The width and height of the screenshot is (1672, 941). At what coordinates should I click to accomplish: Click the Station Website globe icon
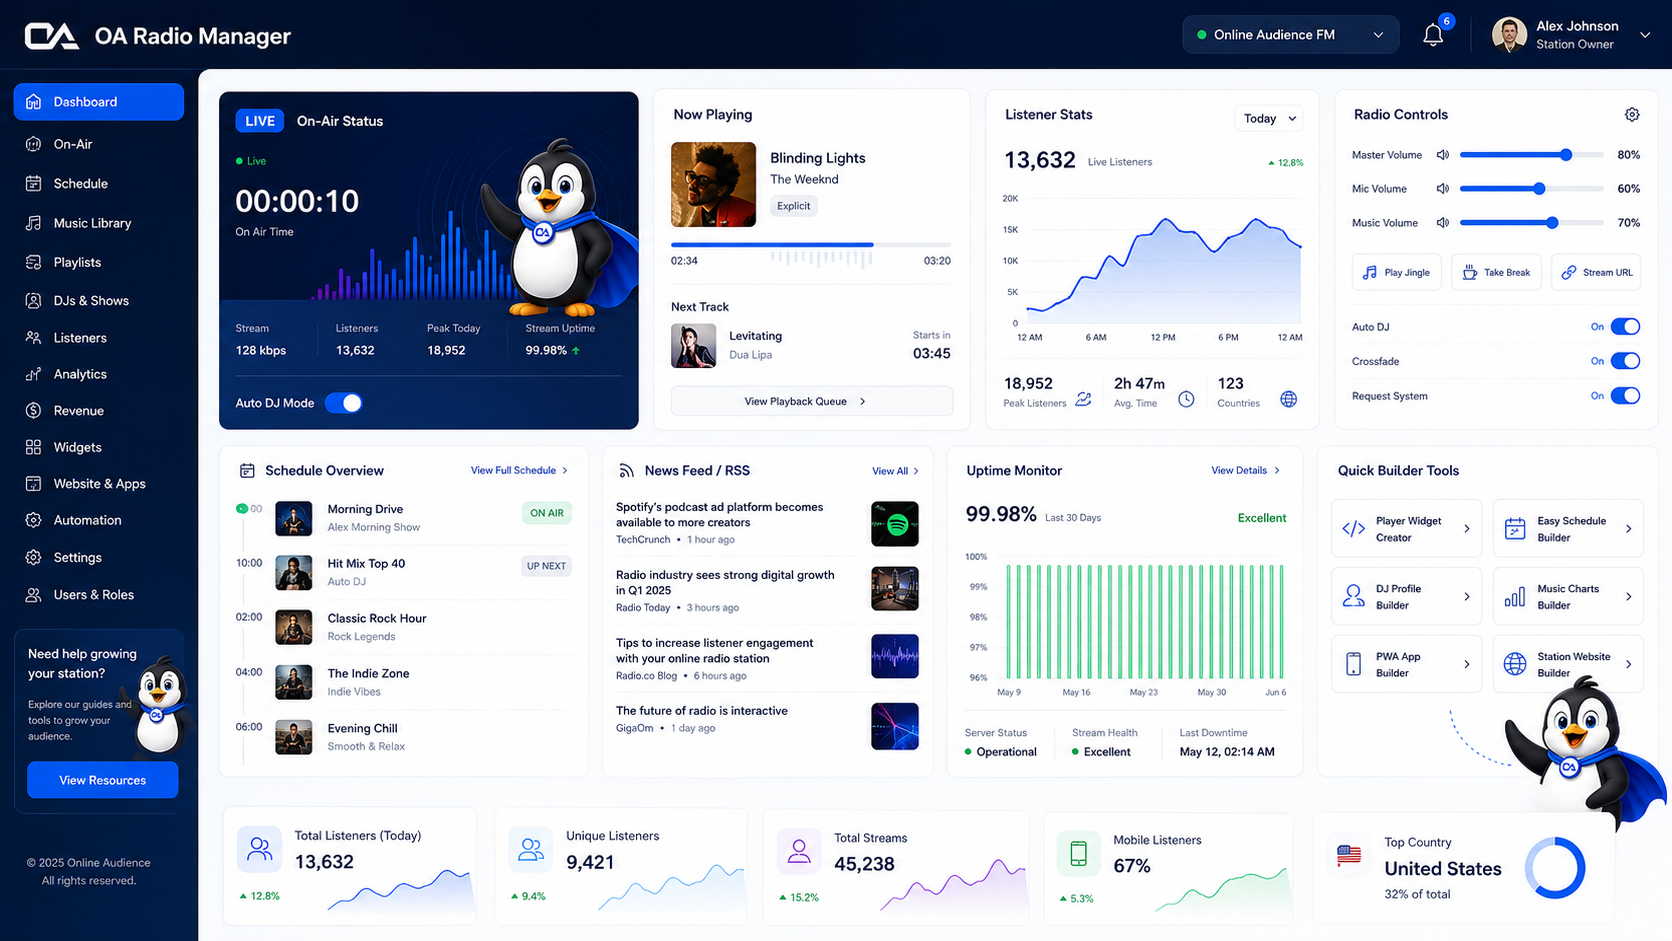click(1515, 664)
